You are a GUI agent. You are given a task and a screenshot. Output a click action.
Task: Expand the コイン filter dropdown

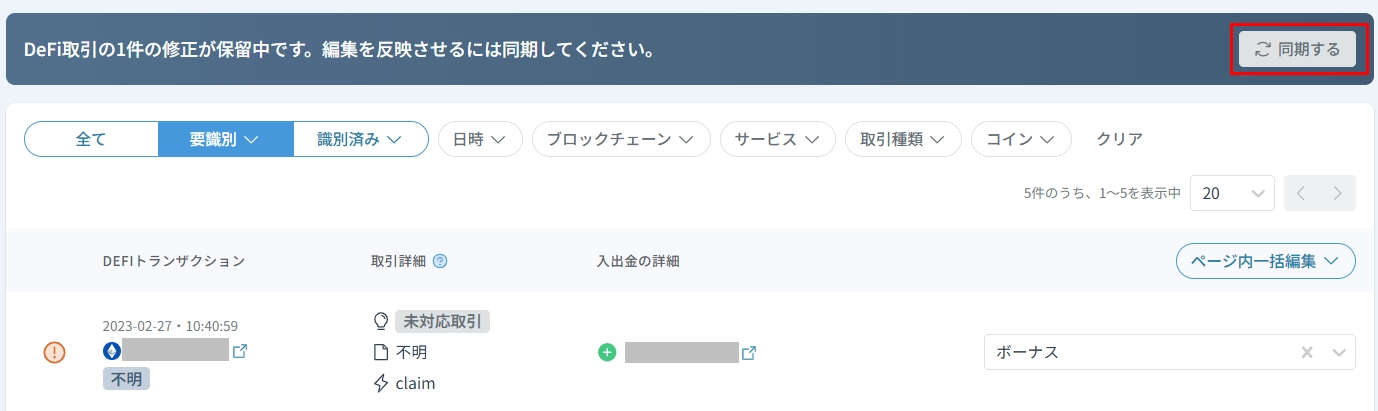click(x=1021, y=140)
